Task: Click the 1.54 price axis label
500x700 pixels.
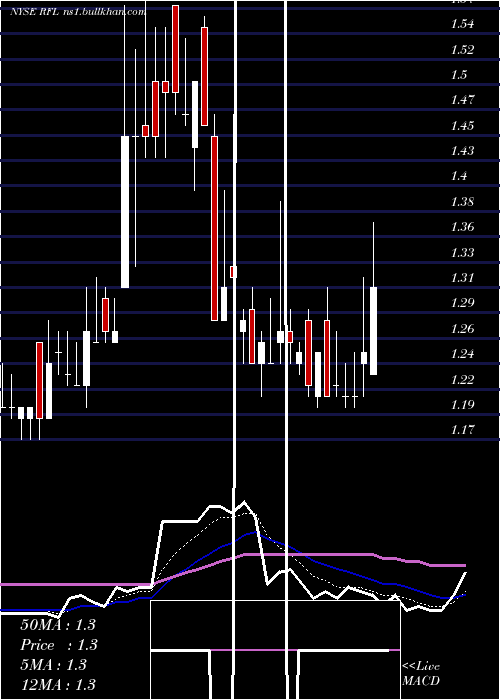Action: pyautogui.click(x=462, y=24)
